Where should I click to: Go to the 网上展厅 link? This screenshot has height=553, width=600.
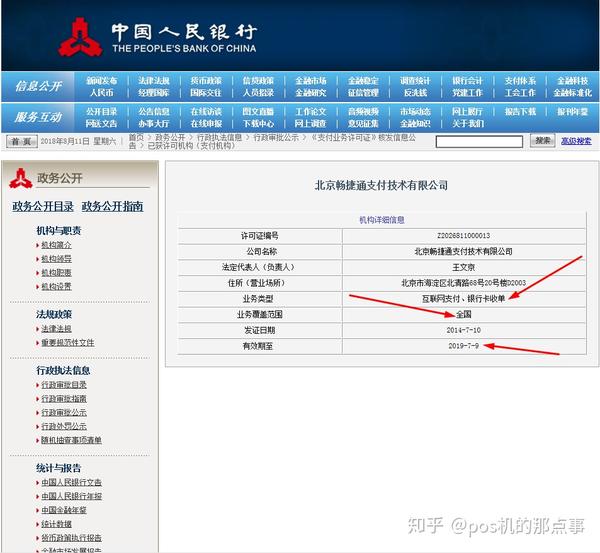[x=468, y=112]
